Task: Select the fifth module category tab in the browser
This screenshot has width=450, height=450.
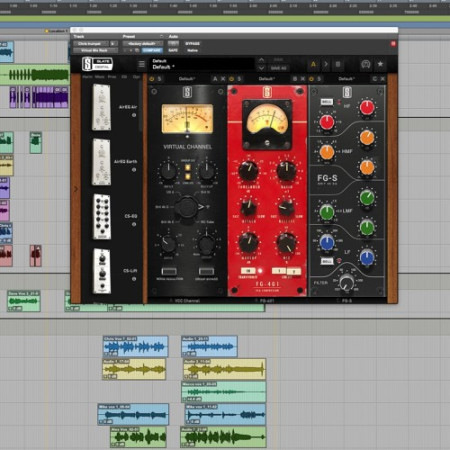Action: (x=136, y=77)
